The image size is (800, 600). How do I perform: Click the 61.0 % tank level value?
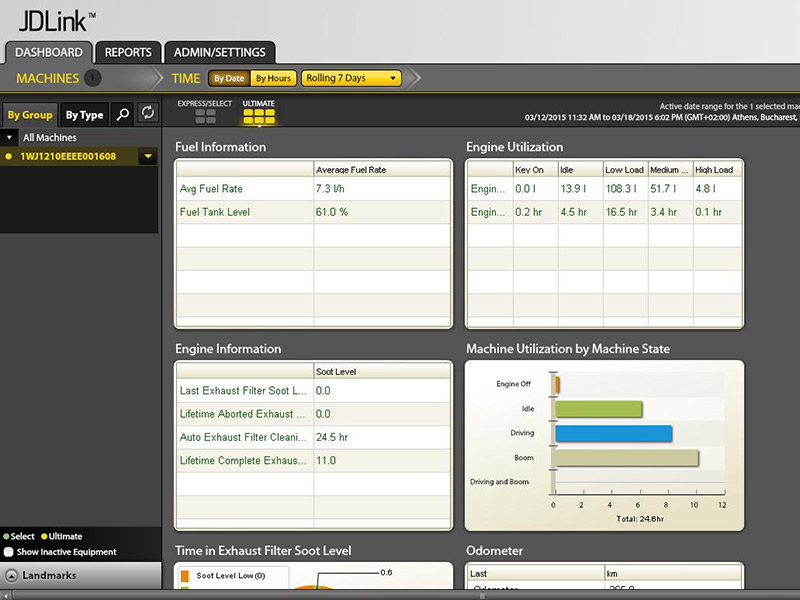point(332,212)
